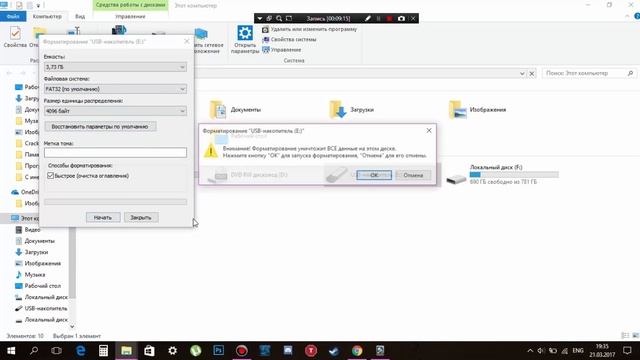The image size is (640, 360).
Task: Open Photoshop from taskbar
Action: [218, 351]
